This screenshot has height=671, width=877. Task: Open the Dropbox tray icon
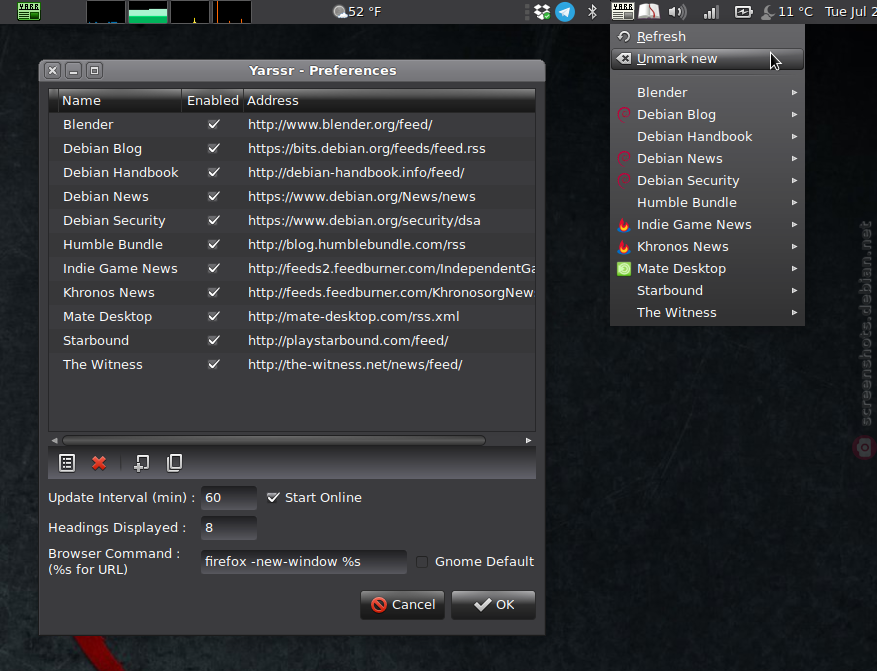coord(541,12)
